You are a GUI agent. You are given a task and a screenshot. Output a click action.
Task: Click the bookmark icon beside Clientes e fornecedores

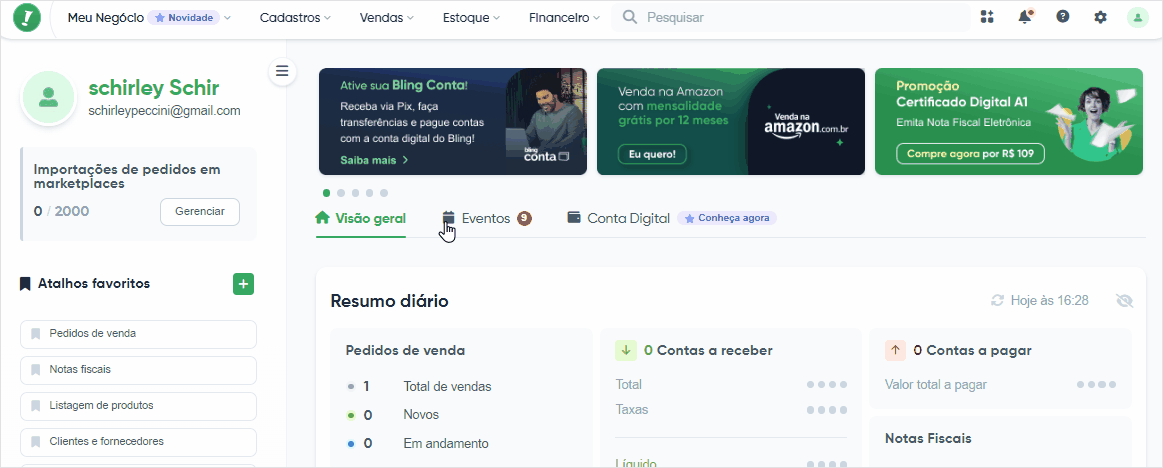[36, 441]
